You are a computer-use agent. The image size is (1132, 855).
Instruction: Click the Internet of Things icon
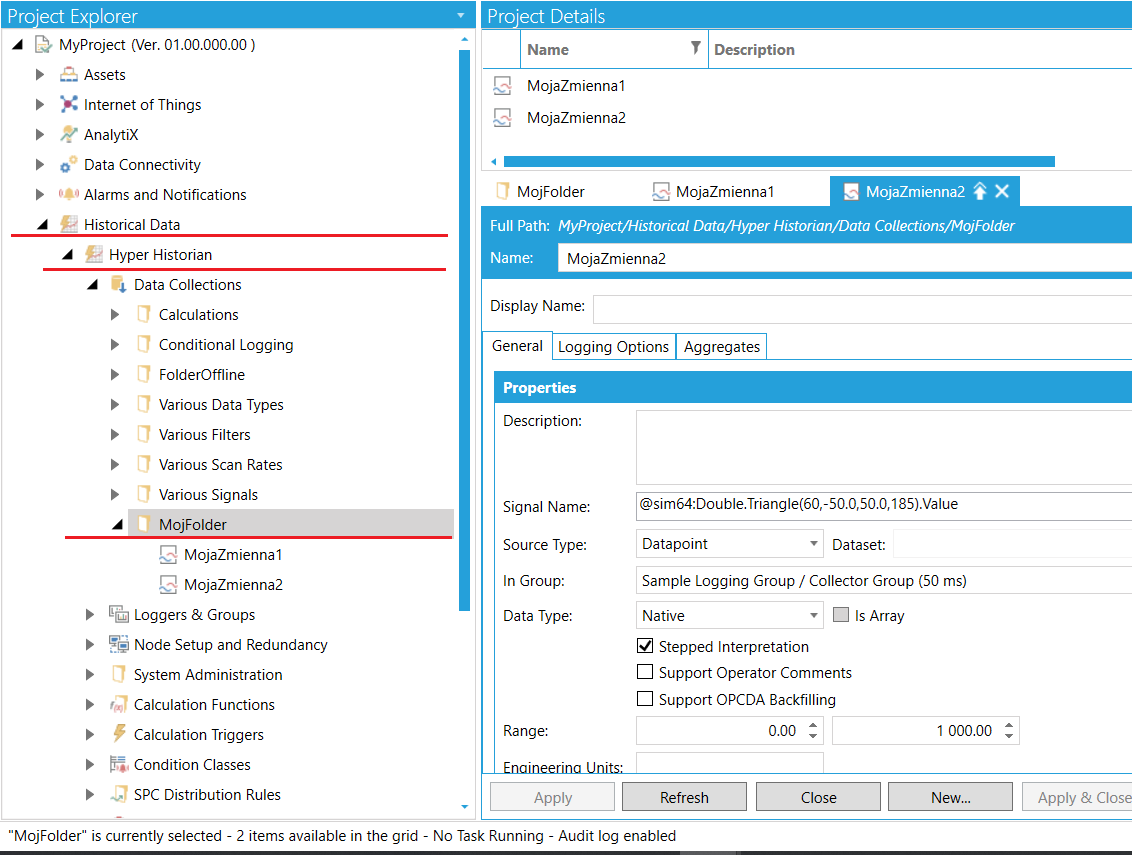click(68, 105)
